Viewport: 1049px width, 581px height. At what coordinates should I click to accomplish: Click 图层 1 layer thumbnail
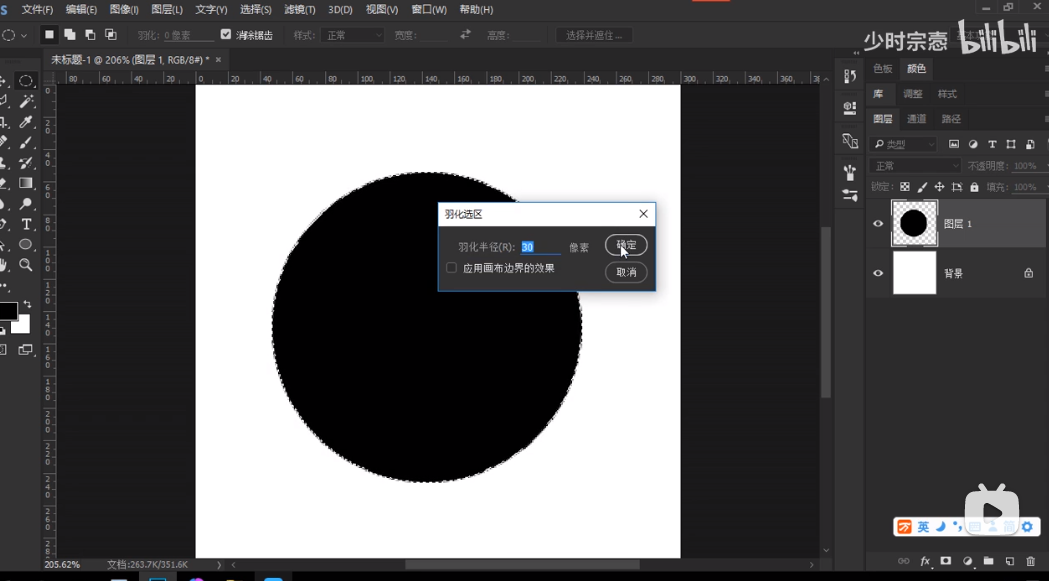(914, 224)
